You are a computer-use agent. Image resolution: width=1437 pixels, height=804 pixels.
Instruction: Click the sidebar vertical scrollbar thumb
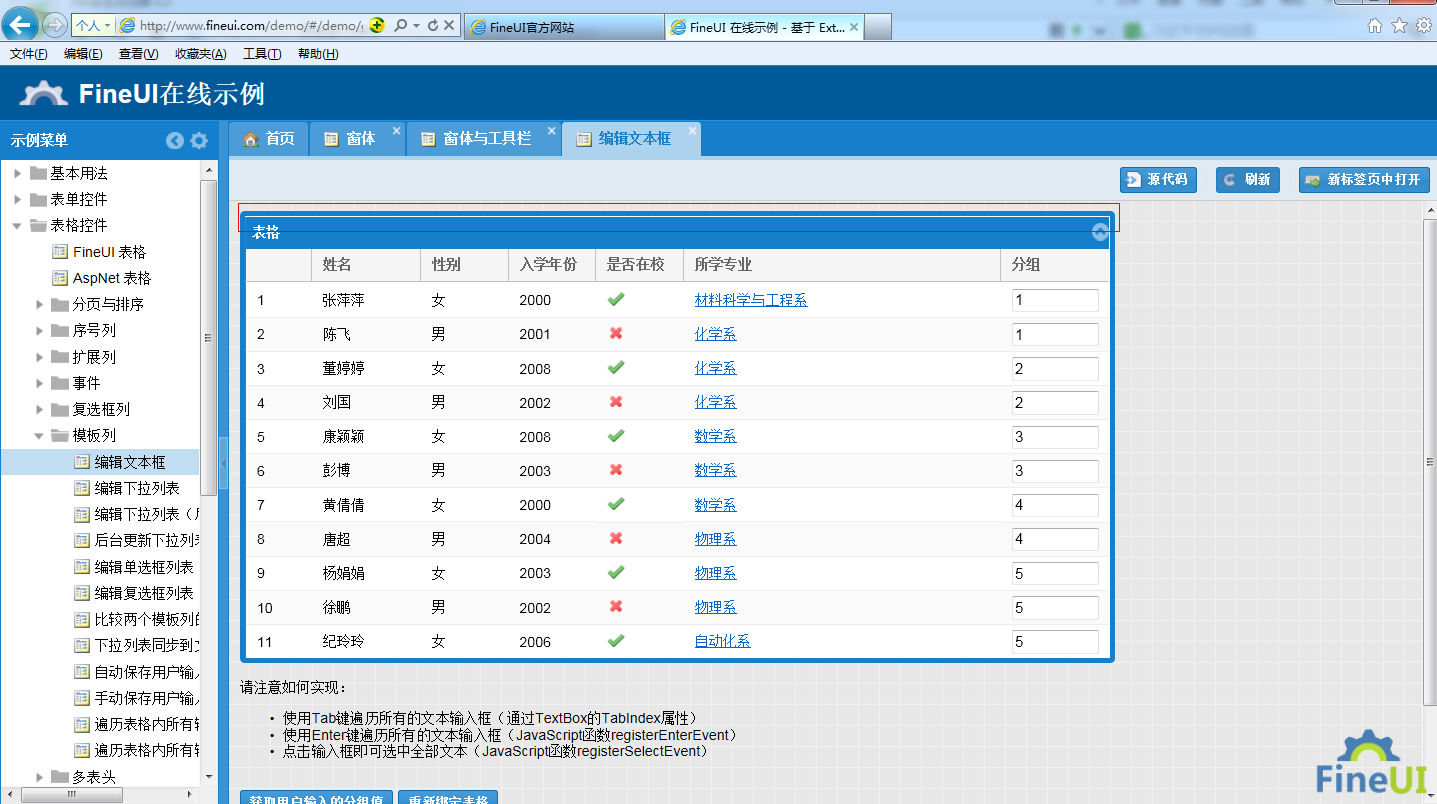[208, 338]
